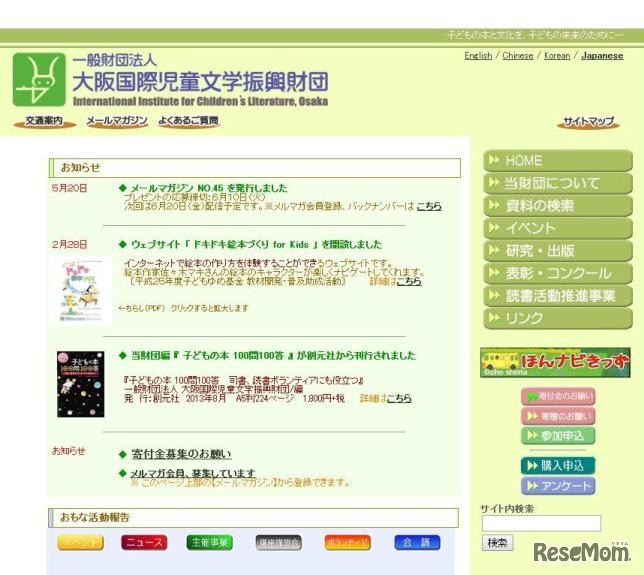Screen dimensions: 644x575
Task: Click the 子どもの本 100問100答 book cover
Action: tap(80, 384)
